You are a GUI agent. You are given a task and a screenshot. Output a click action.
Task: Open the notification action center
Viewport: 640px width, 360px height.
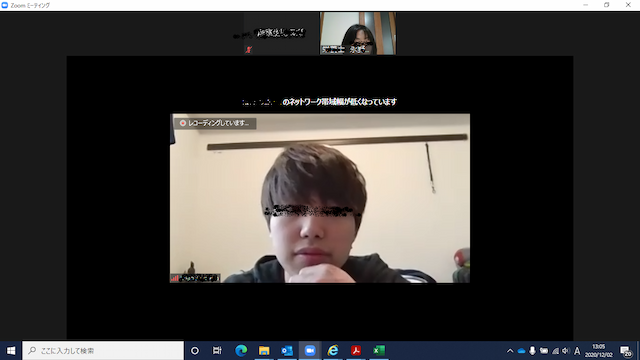[x=625, y=351]
